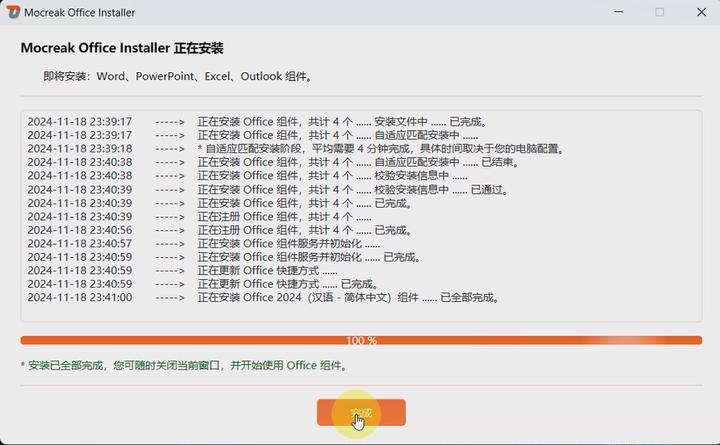Select log line '组件服务并初始化 ...... 已完成。'

[225, 257]
